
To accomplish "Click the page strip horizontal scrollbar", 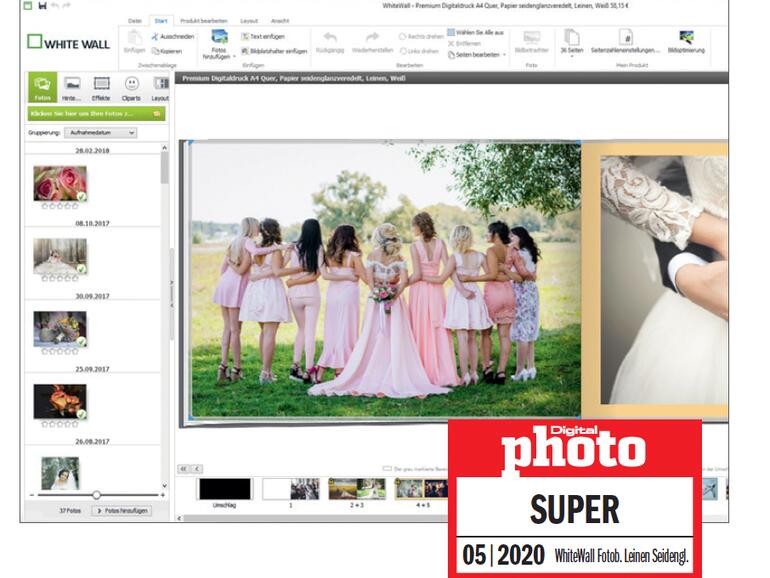I will 314,518.
